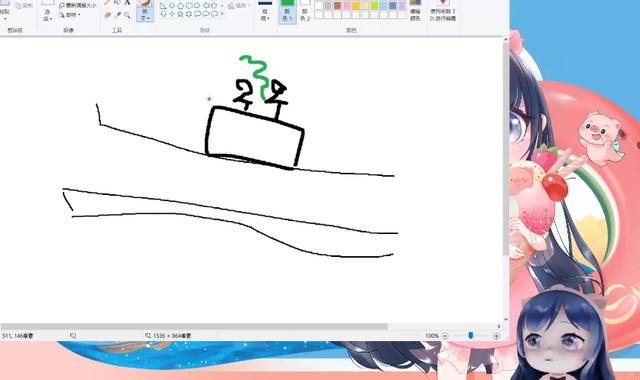640x380 pixels.
Task: Pick the yellow palette color
Action: pyautogui.click(x=356, y=6)
